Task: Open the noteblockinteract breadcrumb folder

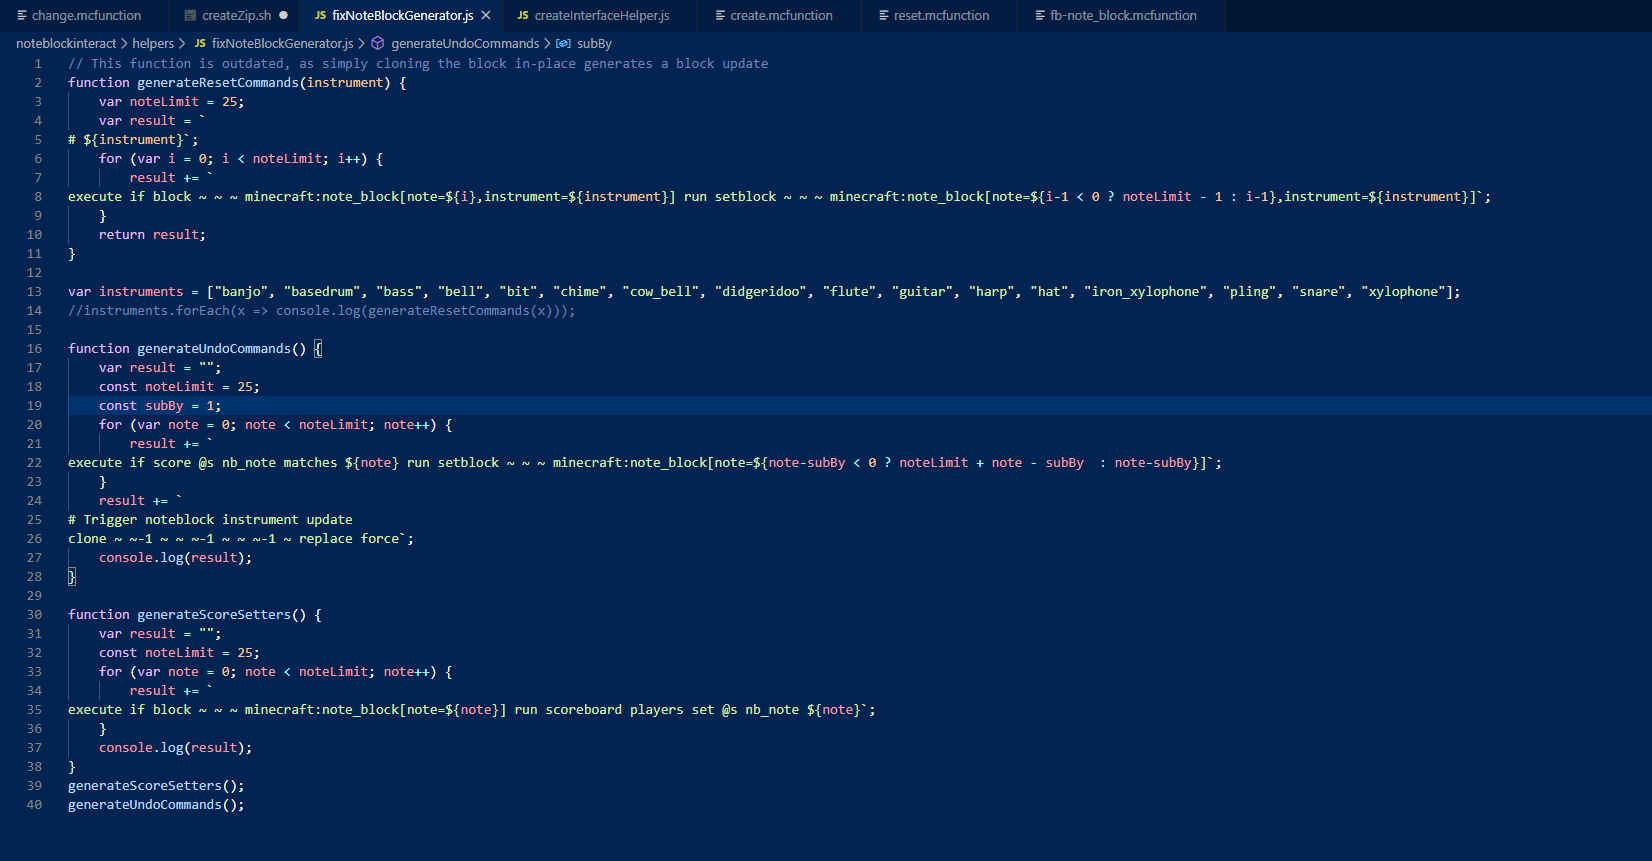Action: [66, 44]
